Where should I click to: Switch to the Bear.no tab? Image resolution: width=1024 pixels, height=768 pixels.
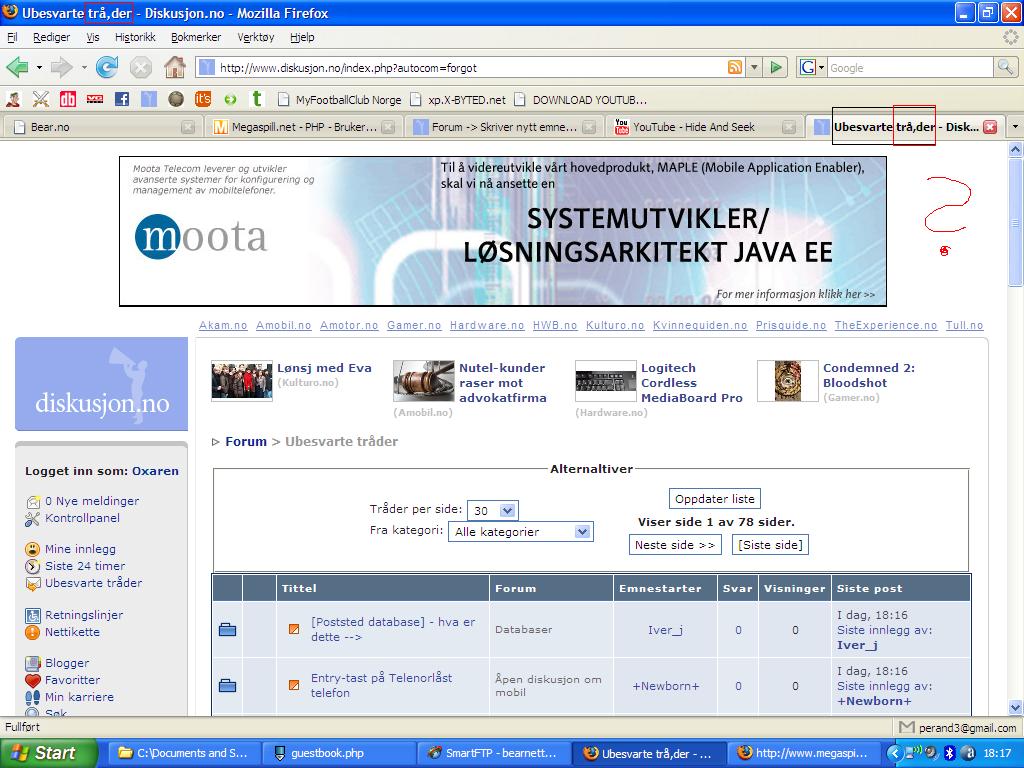click(101, 127)
